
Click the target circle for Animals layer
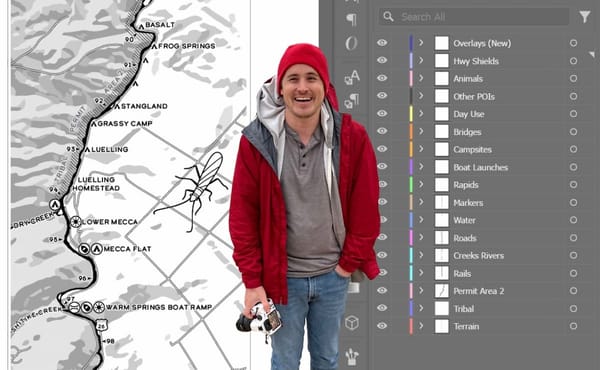573,78
